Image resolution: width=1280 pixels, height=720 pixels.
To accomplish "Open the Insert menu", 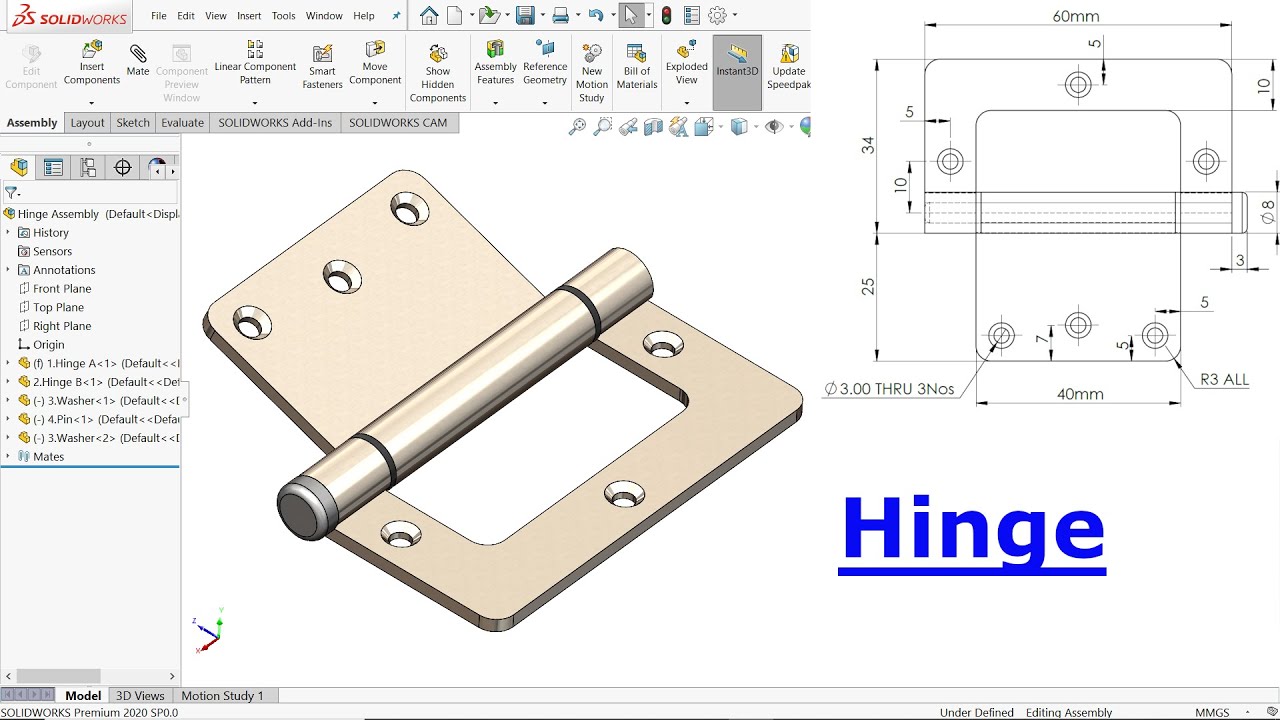I will pos(249,16).
